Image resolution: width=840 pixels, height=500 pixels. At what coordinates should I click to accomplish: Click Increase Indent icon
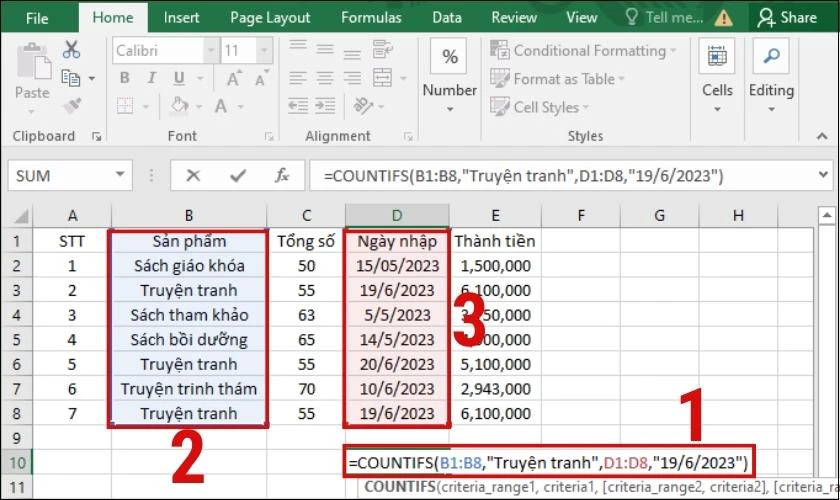(325, 106)
